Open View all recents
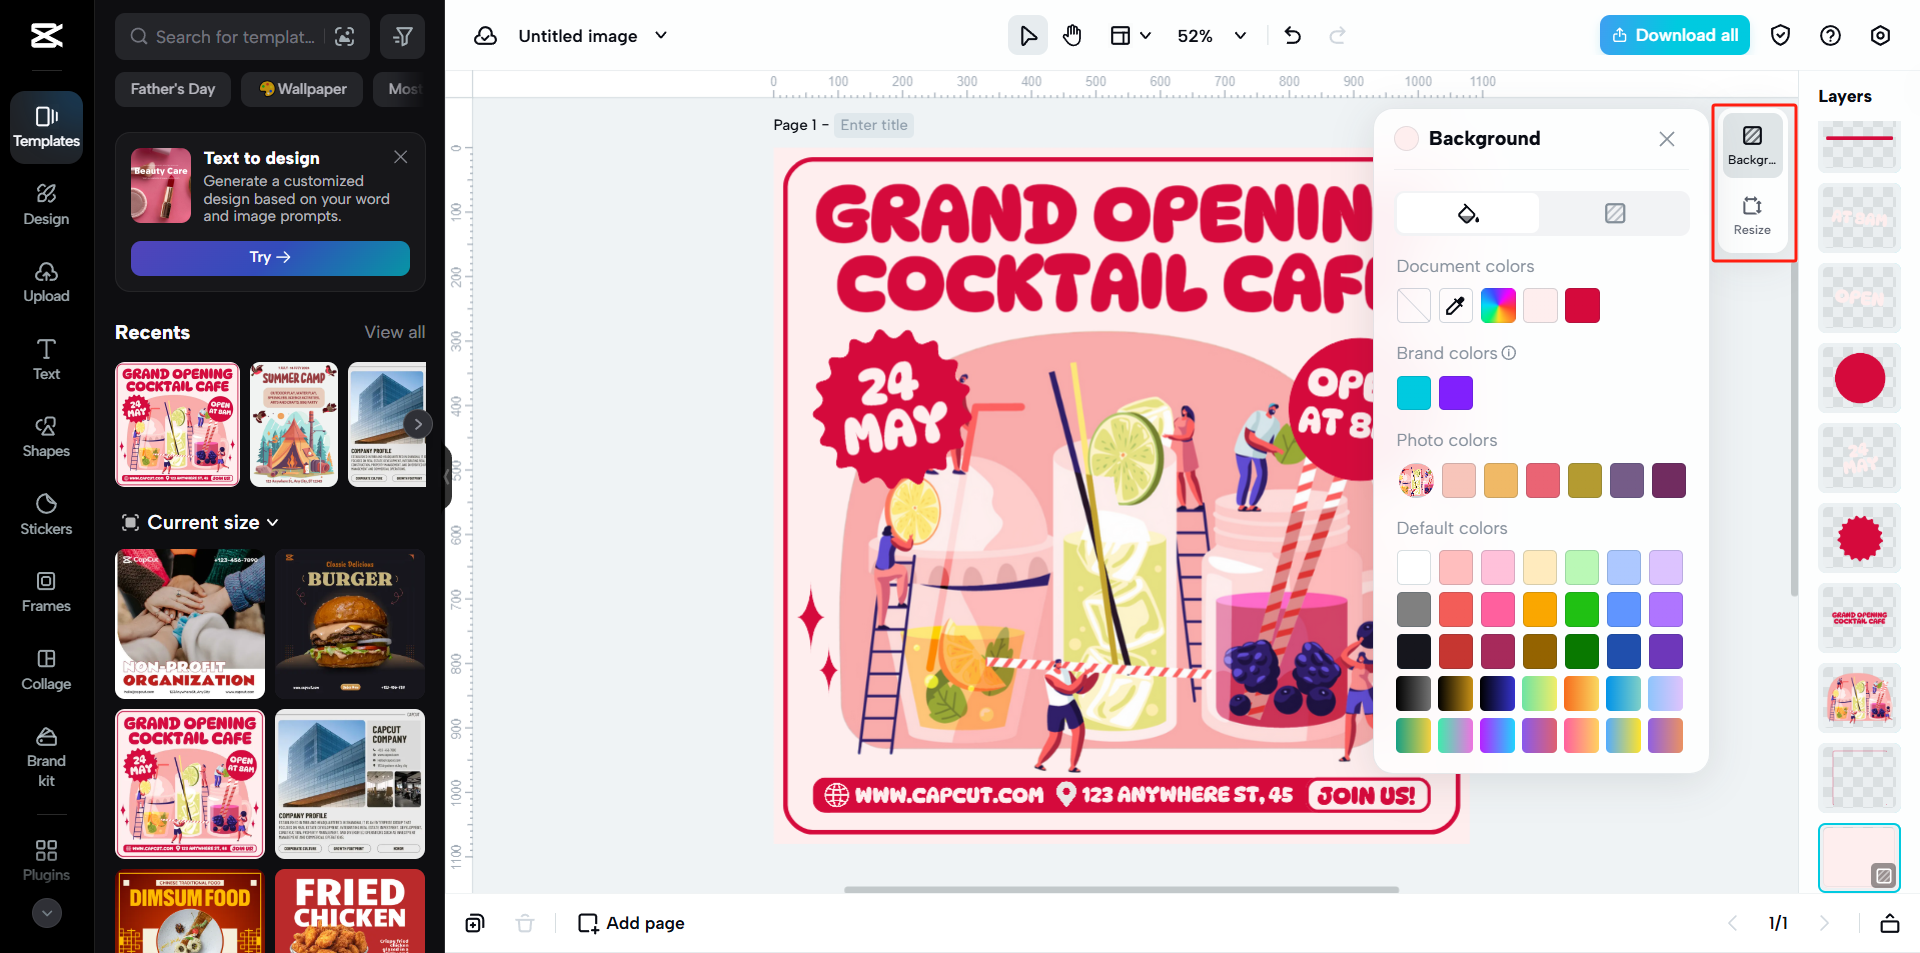The height and width of the screenshot is (953, 1920). tap(394, 331)
